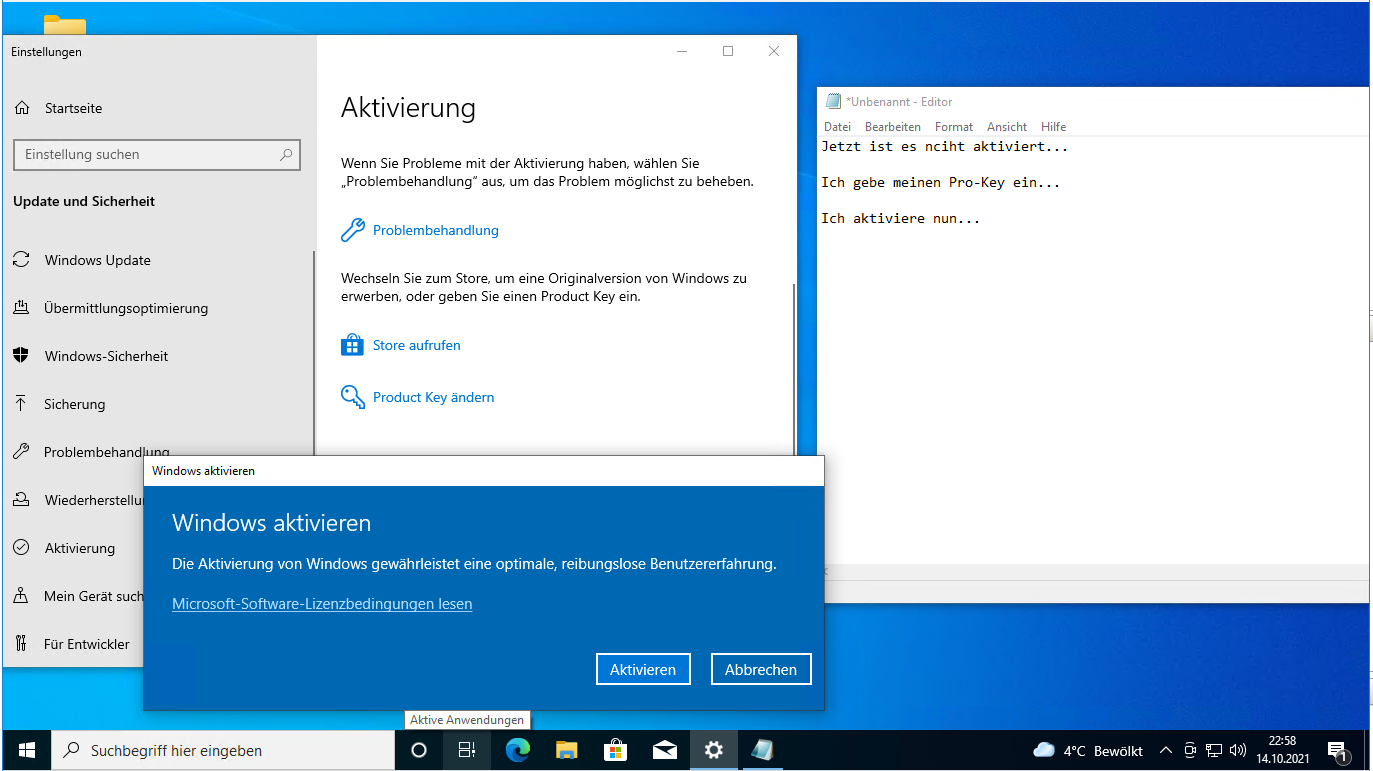Screen dimensions: 1373x771
Task: Open the Hilfe menu in Editor
Action: click(1053, 127)
